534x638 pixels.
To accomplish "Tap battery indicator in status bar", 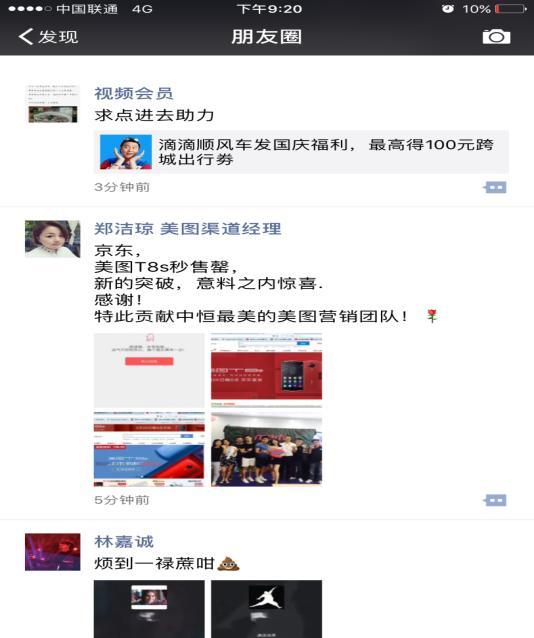I will [x=511, y=9].
